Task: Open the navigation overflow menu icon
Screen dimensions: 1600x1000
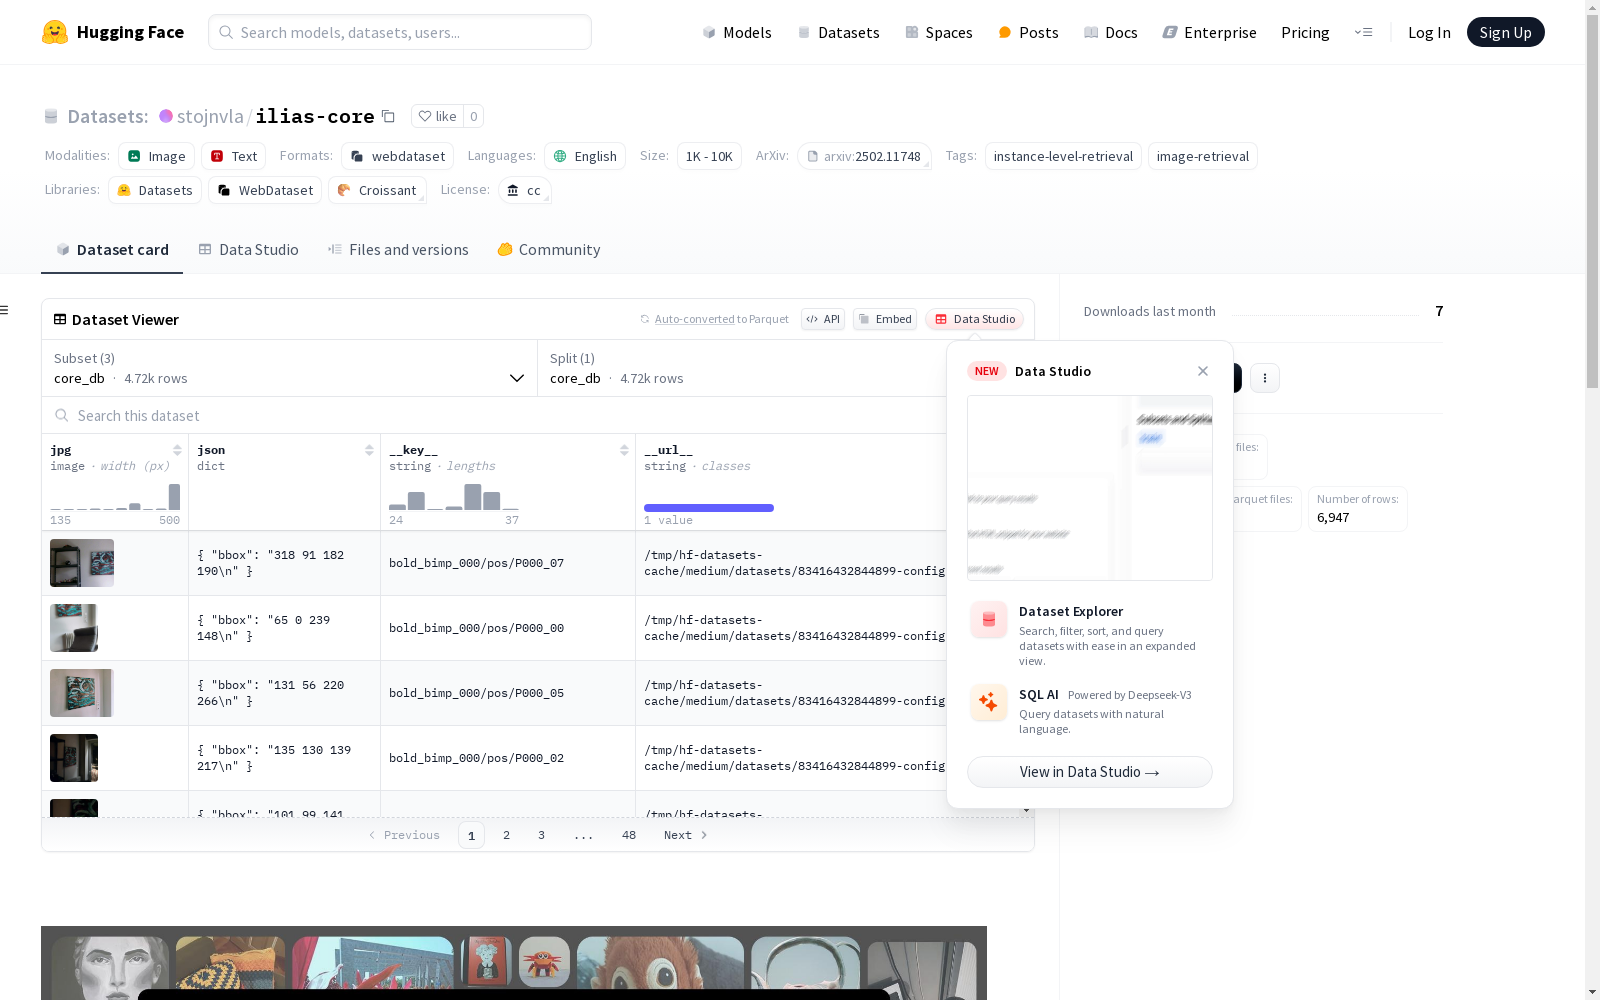Action: (1363, 32)
